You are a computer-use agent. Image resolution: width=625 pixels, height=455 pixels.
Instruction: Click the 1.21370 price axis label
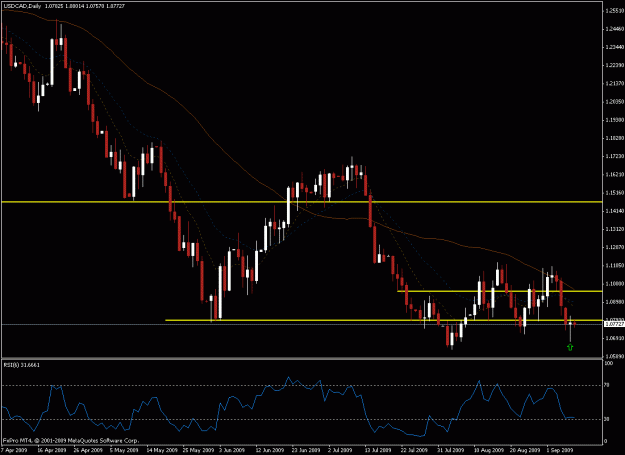click(x=614, y=83)
